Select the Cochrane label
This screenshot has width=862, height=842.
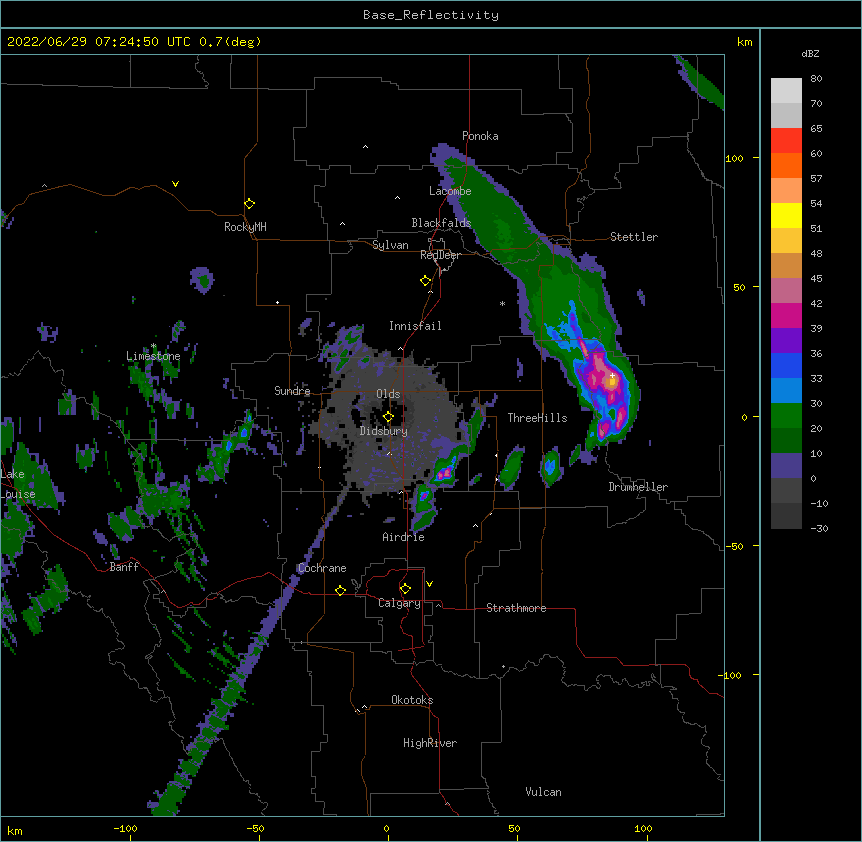click(x=322, y=568)
